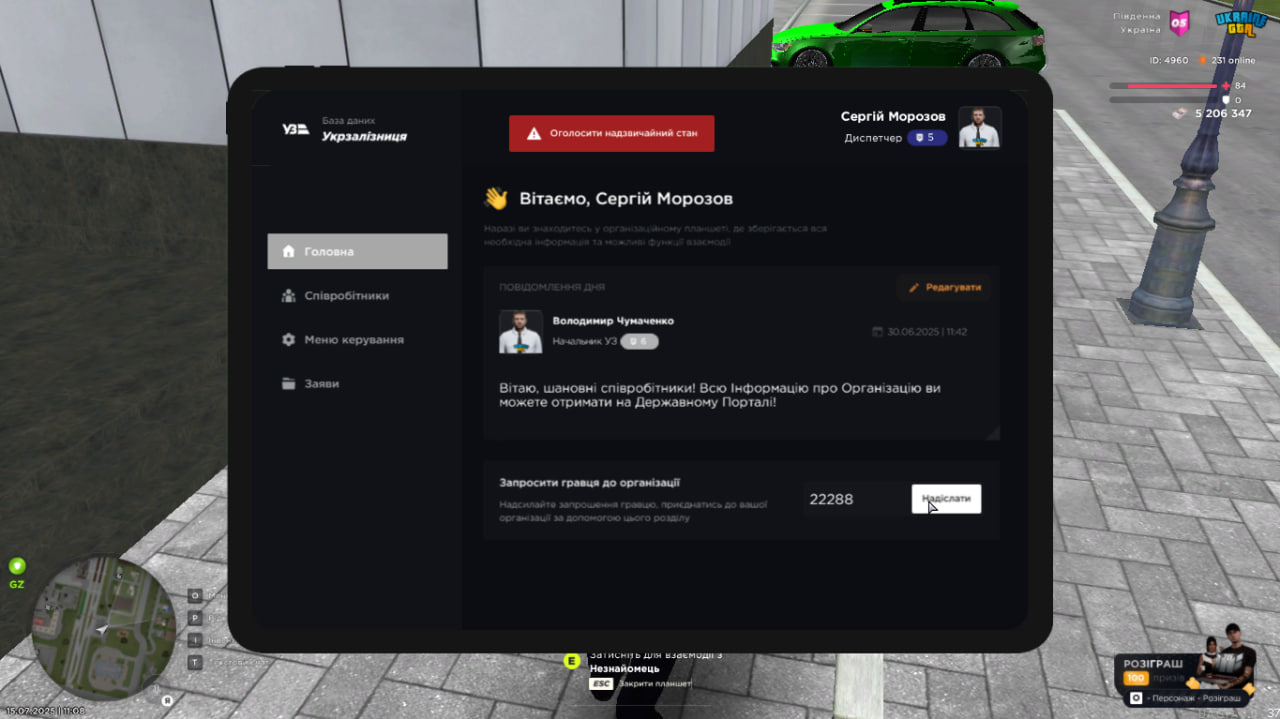
Task: Send the invitation with Надіслати
Action: click(946, 499)
